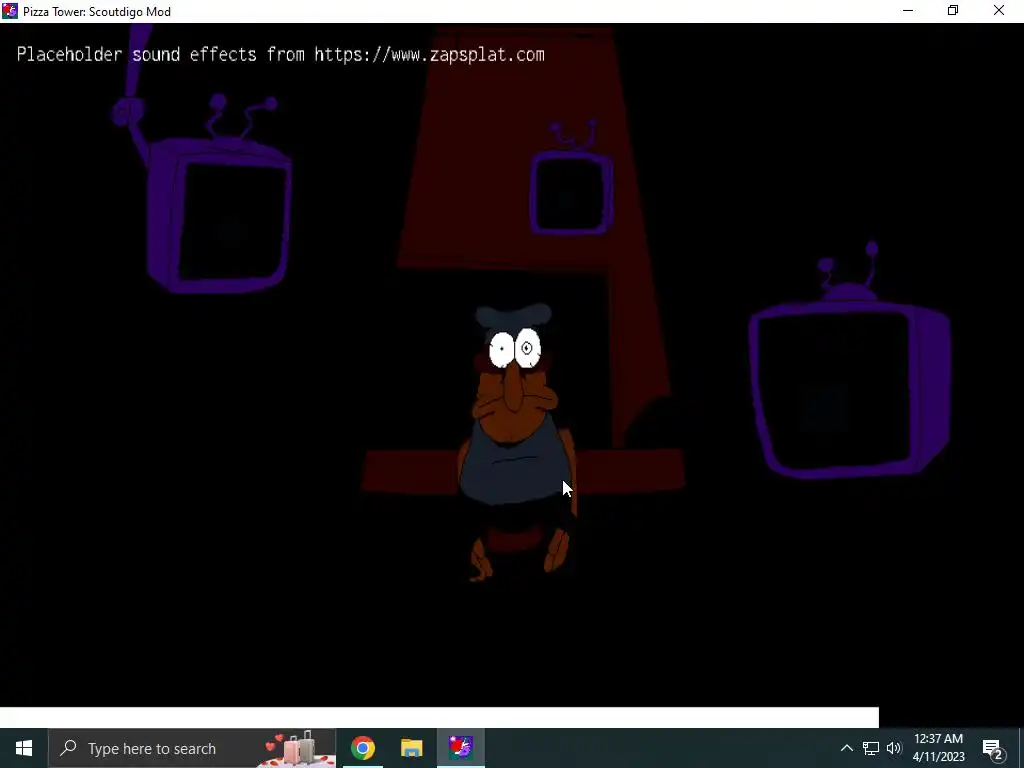
Task: Click the zapsplat.com placeholder credit text
Action: [280, 55]
